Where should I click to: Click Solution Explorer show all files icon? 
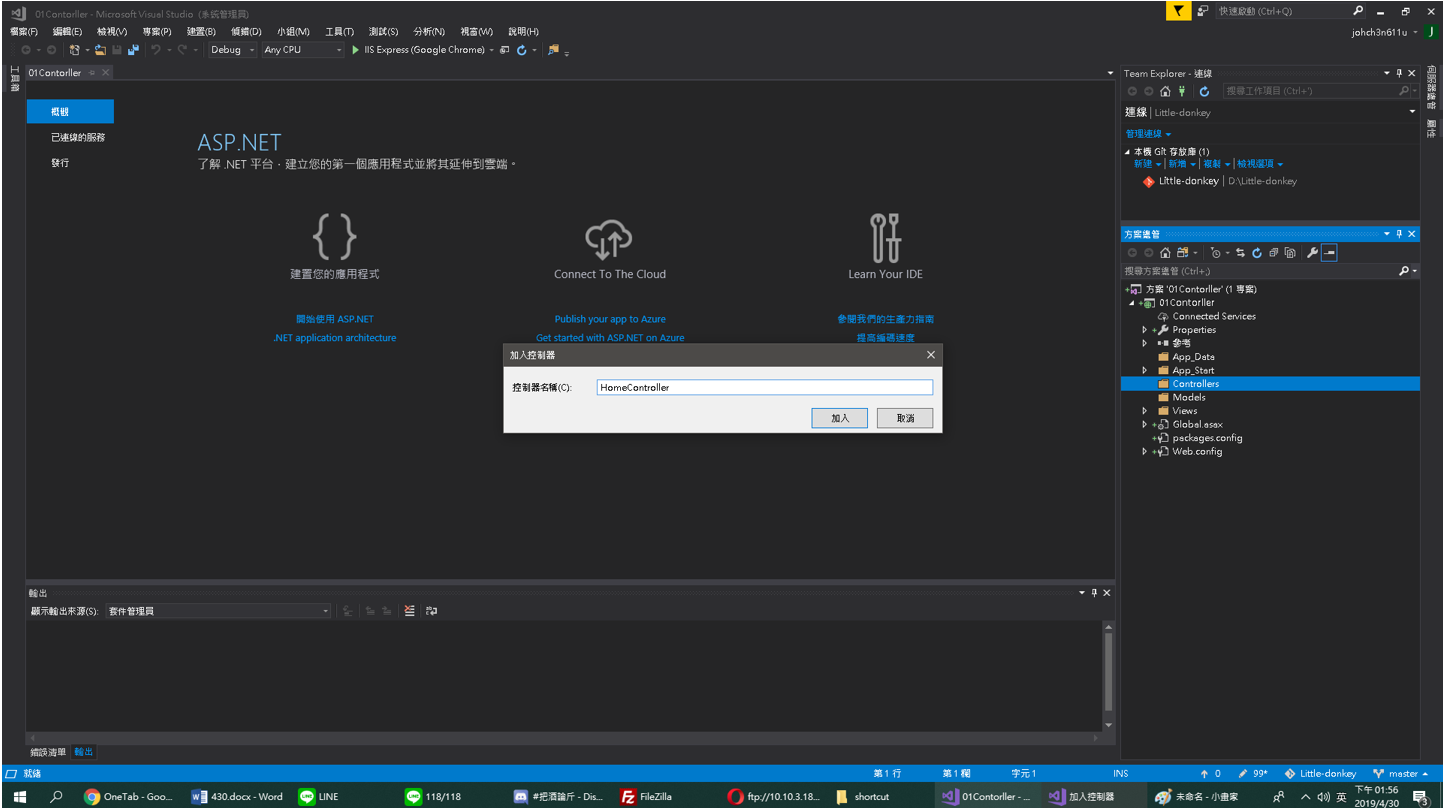pos(1290,253)
